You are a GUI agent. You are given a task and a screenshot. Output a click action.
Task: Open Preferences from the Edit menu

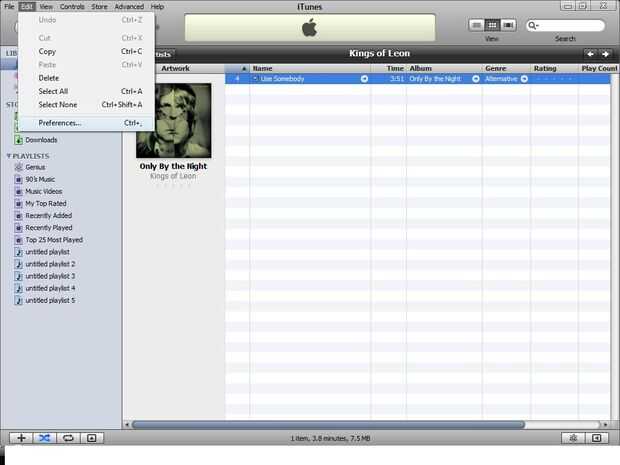tap(86, 123)
